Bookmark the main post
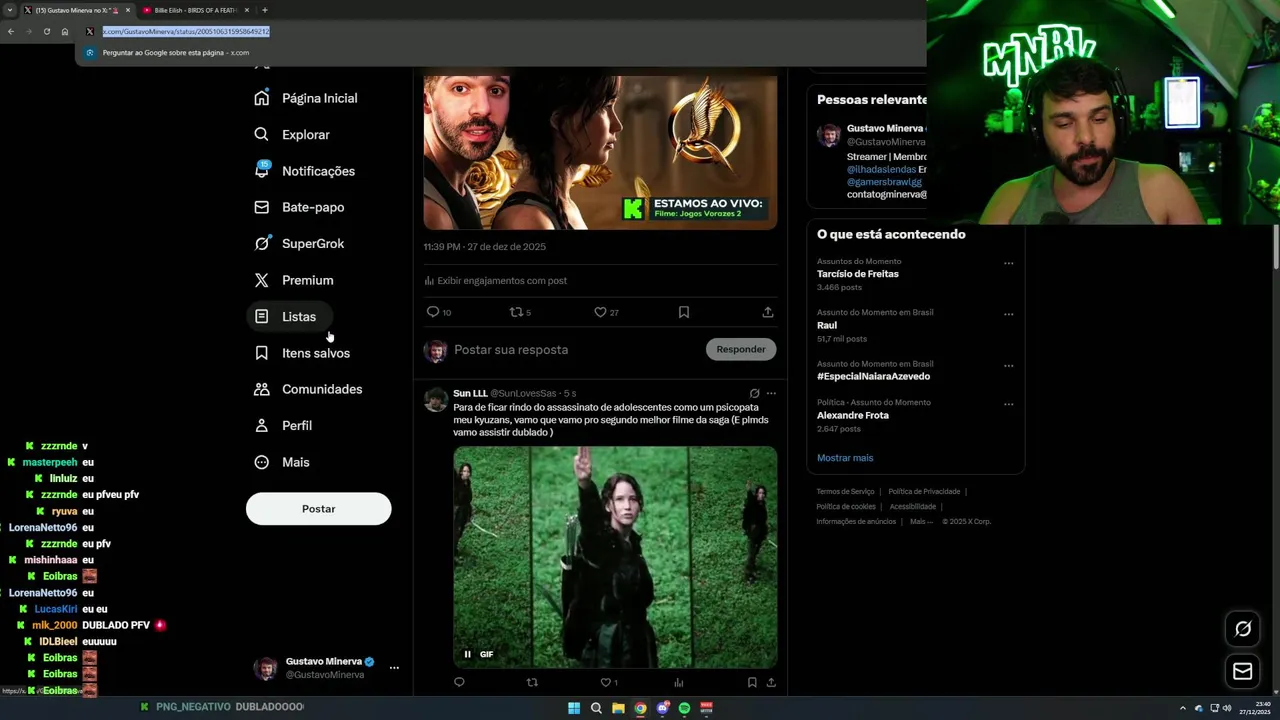The height and width of the screenshot is (720, 1280). [x=684, y=312]
